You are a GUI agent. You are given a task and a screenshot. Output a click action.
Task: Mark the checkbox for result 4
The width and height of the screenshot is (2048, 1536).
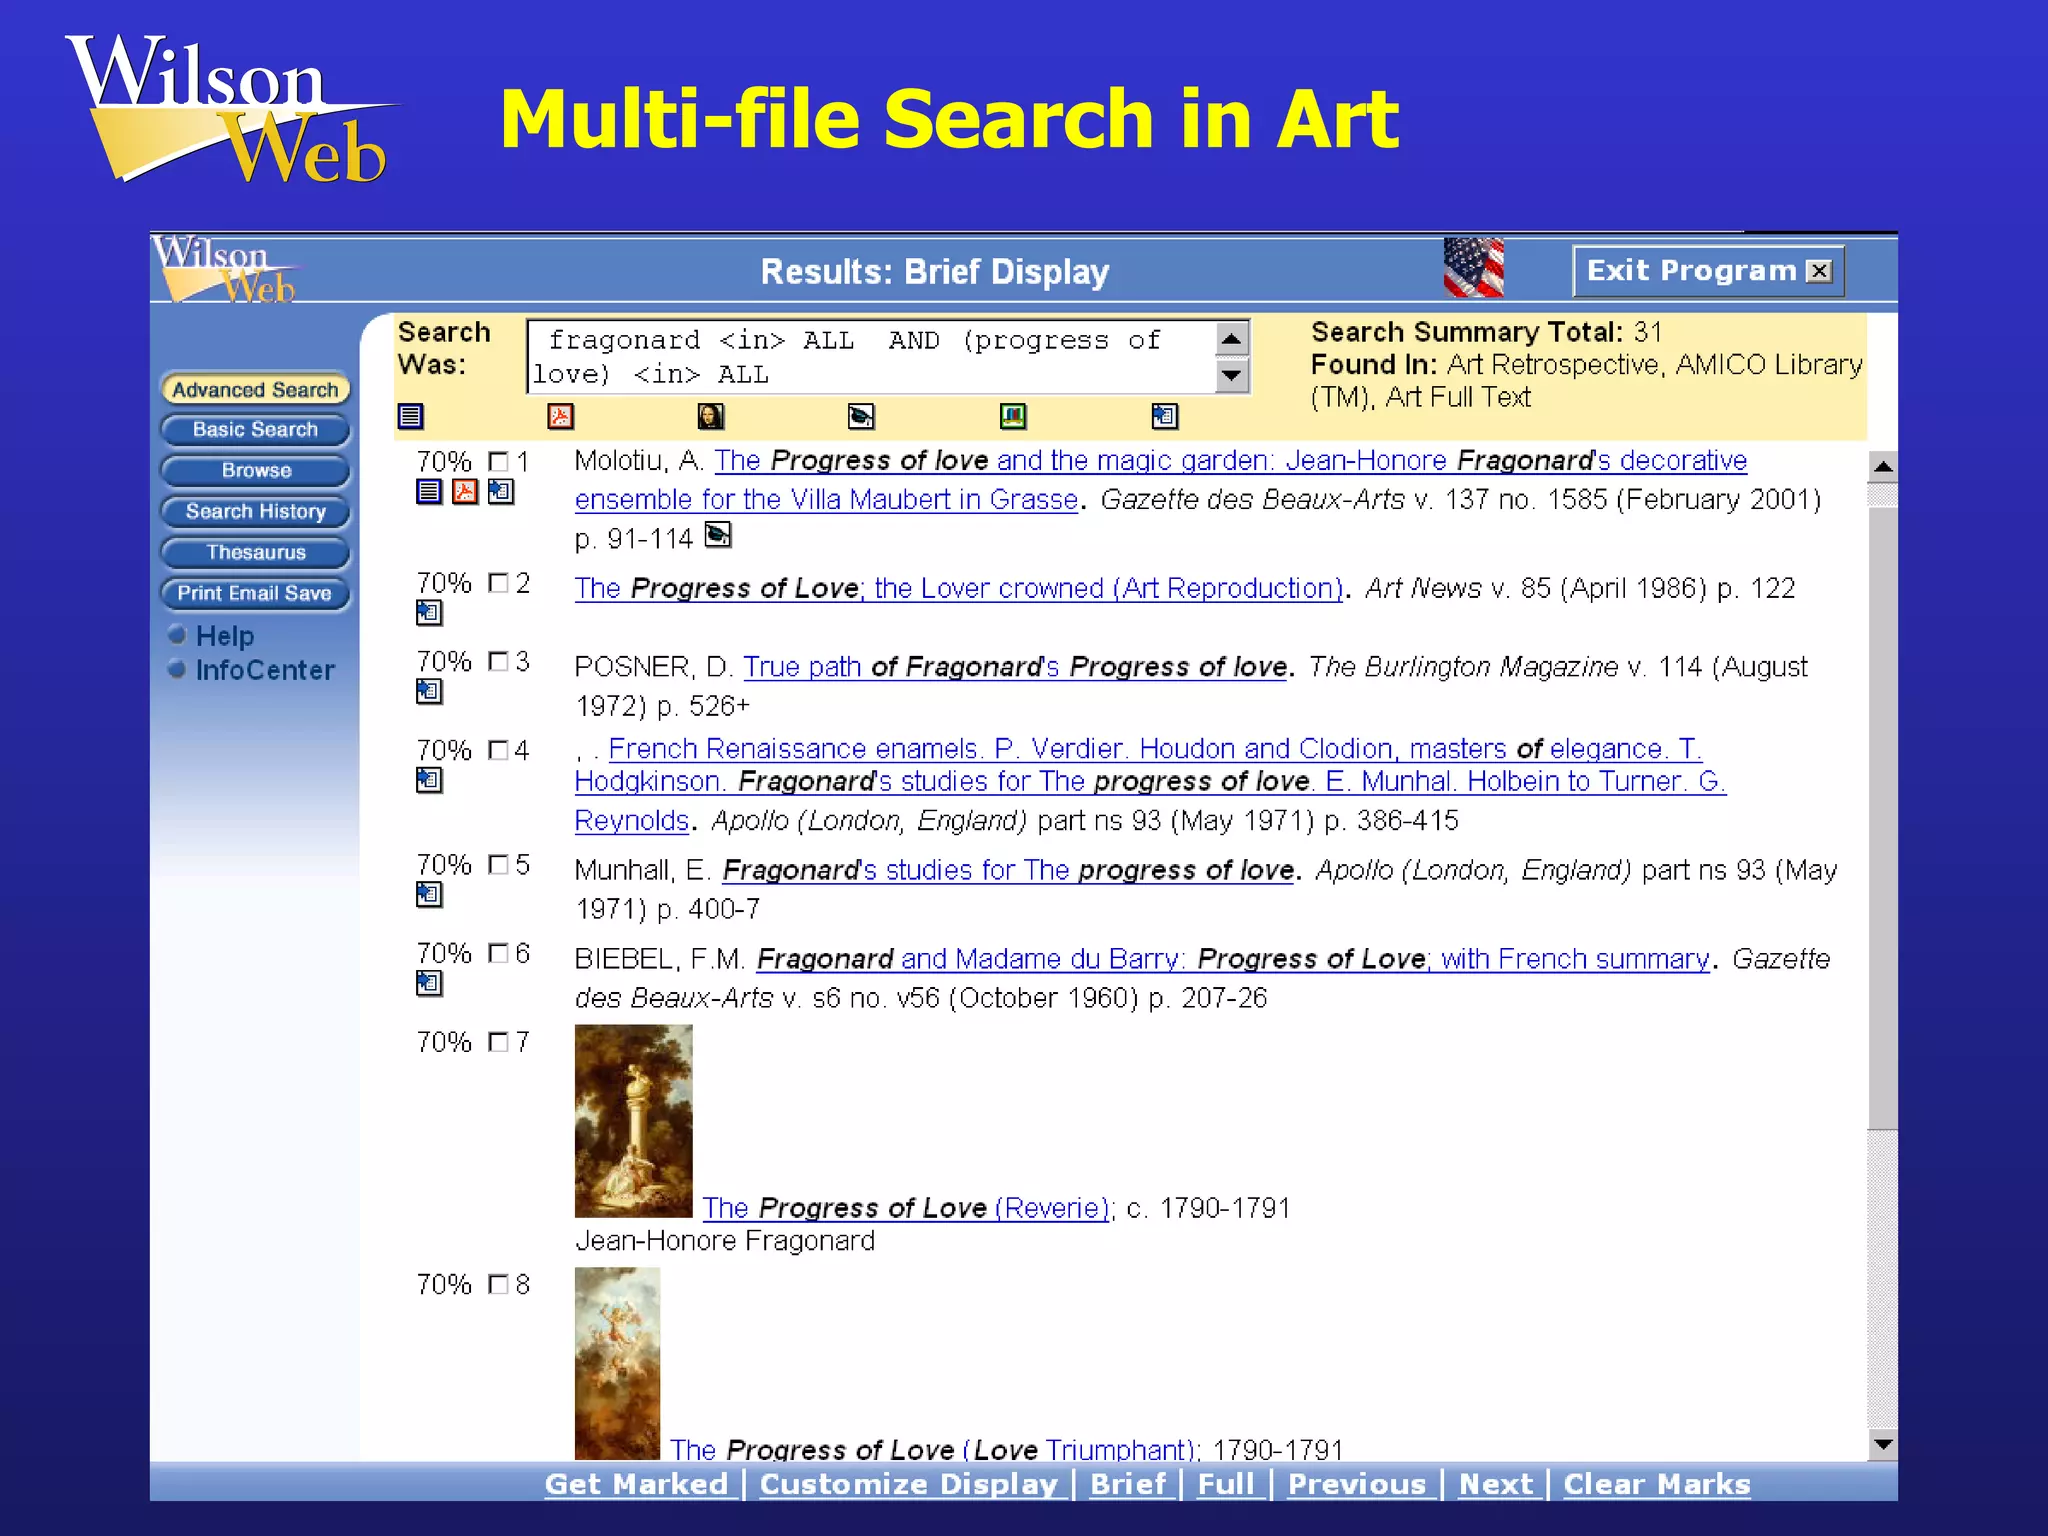498,751
